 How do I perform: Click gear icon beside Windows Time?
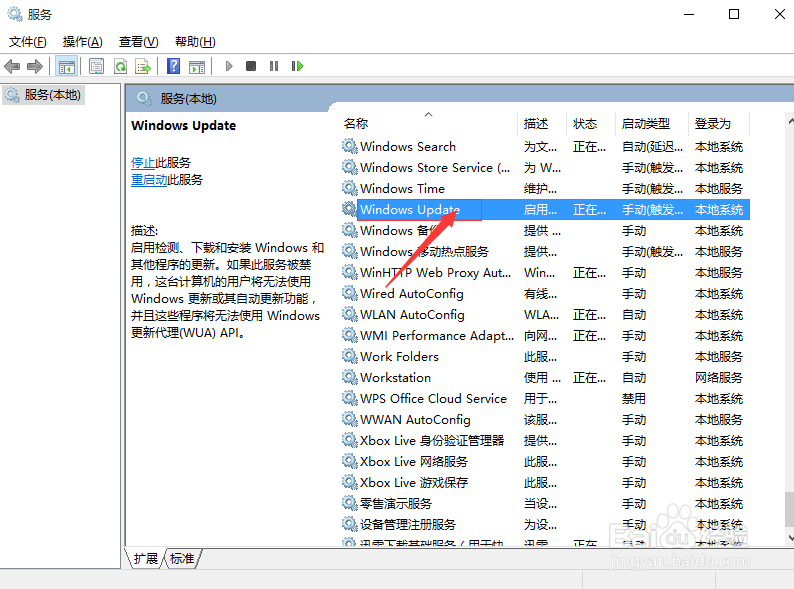[349, 188]
